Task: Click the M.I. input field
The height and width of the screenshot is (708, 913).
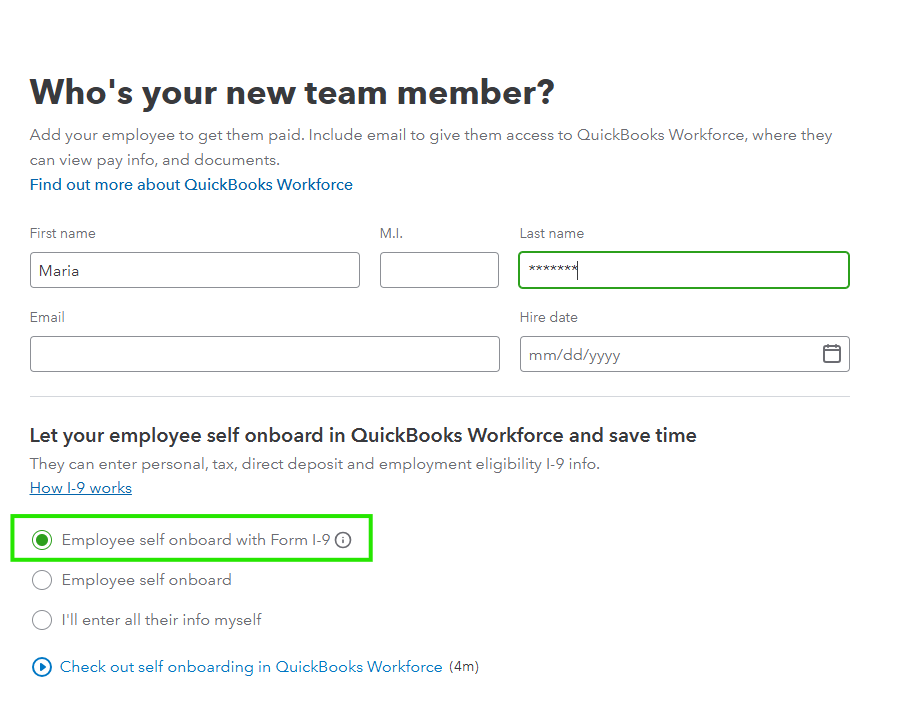Action: pos(439,270)
